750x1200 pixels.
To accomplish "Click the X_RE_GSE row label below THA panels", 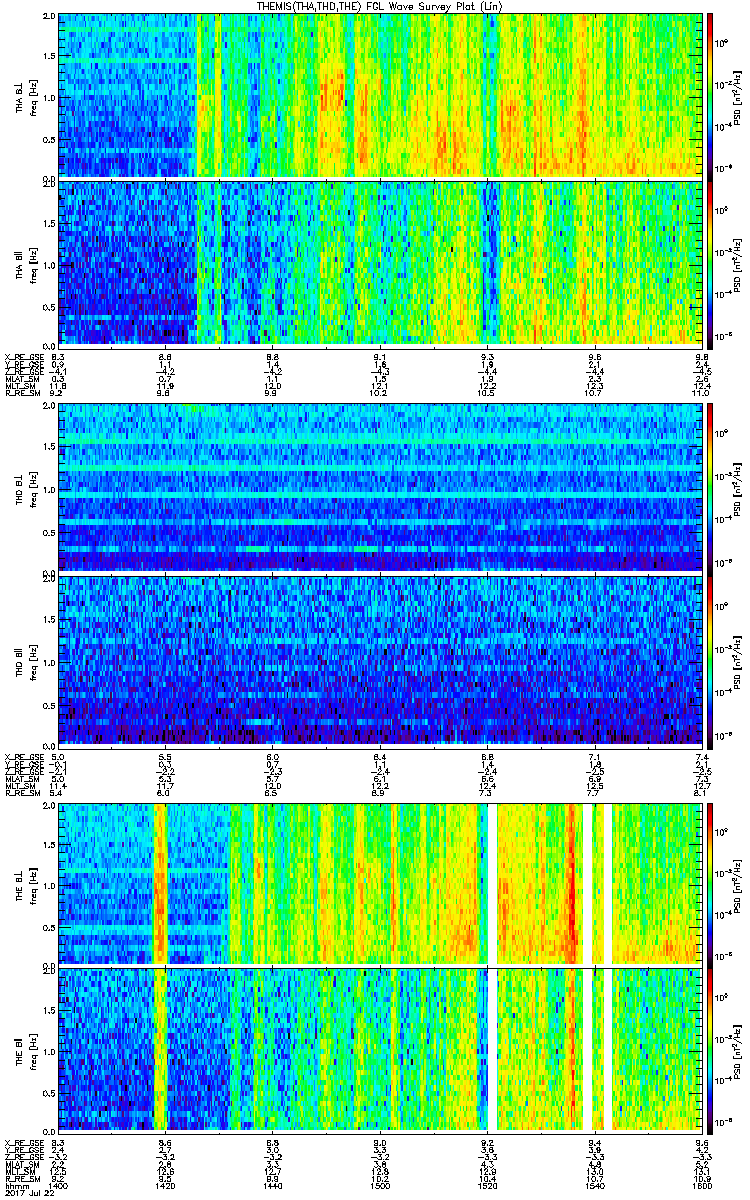I will 23,356.
